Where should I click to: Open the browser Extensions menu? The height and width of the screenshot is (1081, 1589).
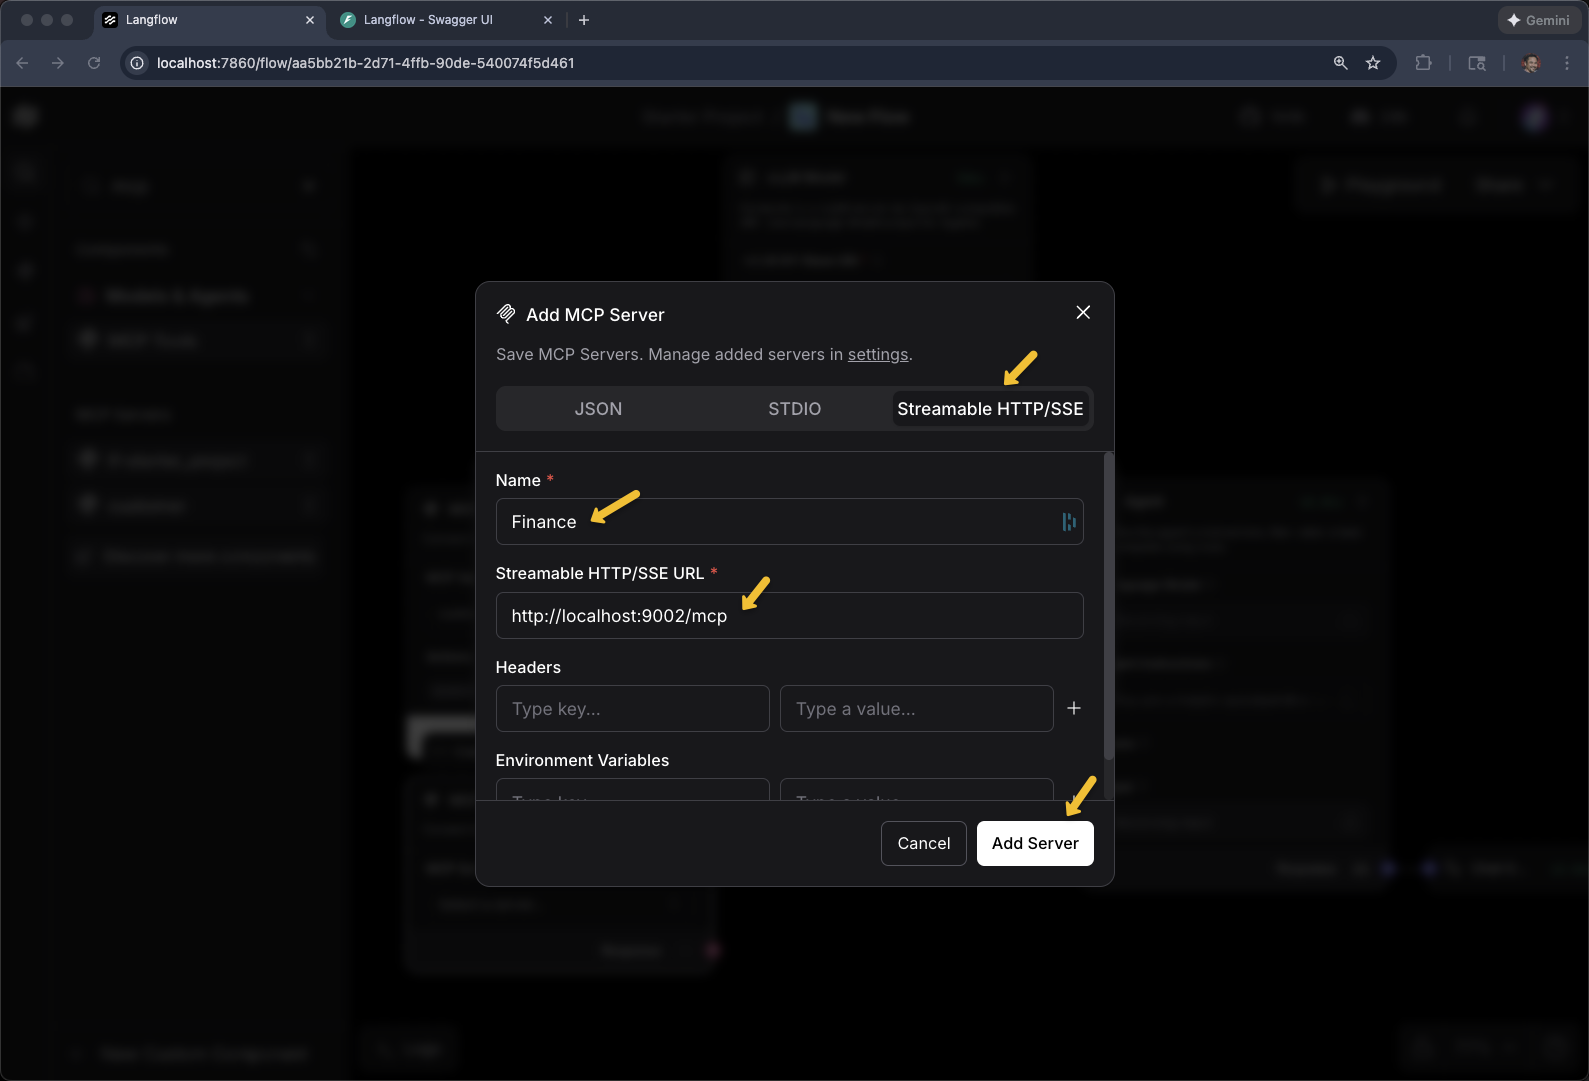(x=1423, y=63)
